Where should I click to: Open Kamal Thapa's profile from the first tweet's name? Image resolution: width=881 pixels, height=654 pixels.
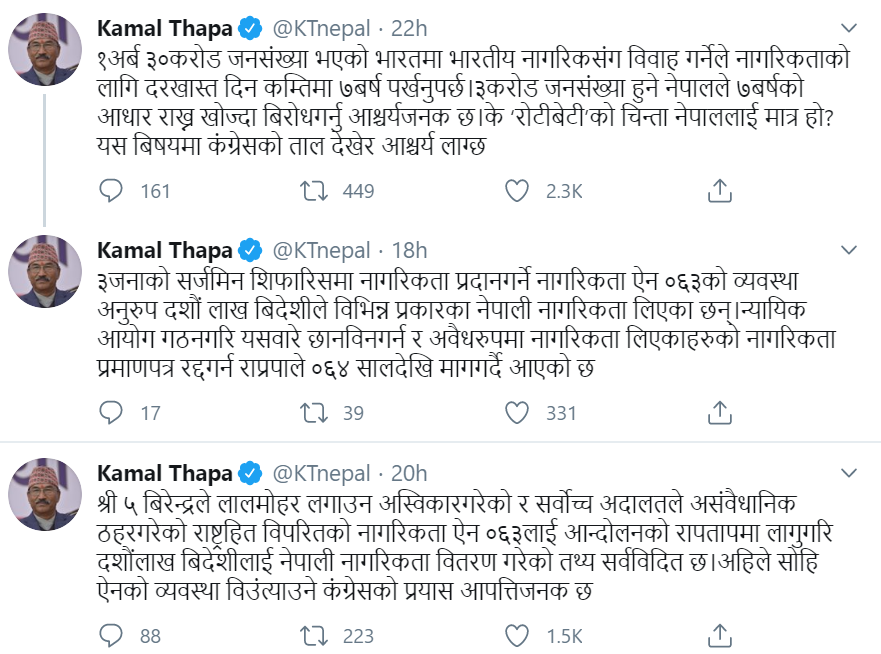(x=167, y=27)
